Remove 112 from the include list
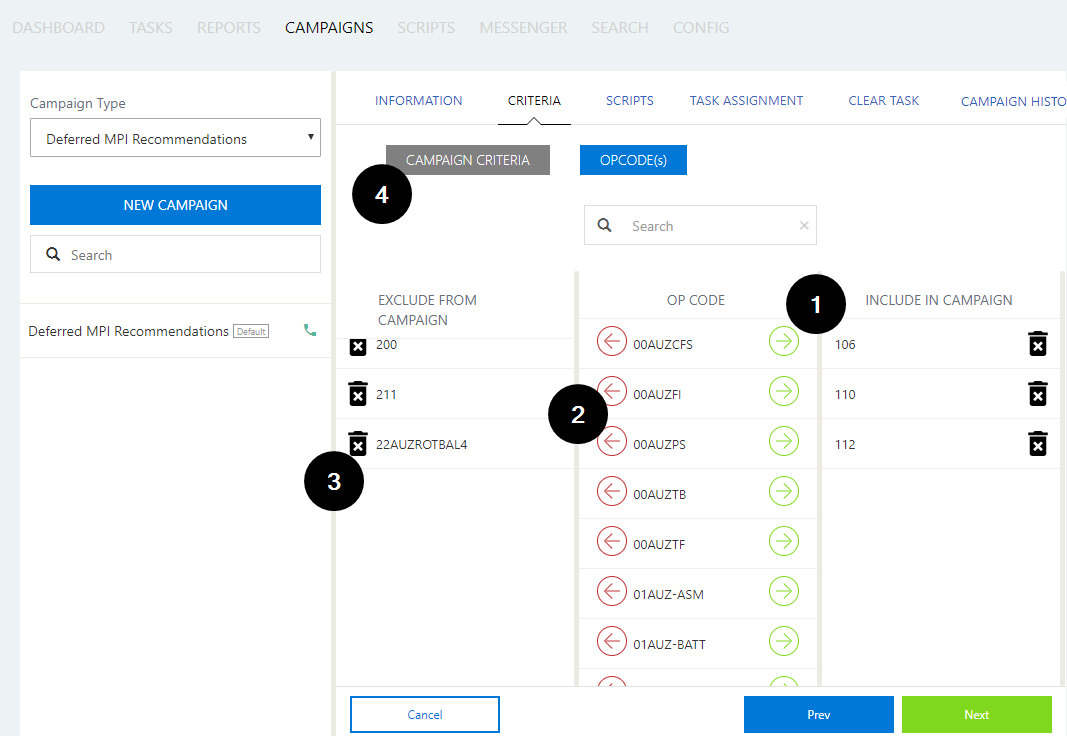The image size is (1067, 736). coord(1038,444)
